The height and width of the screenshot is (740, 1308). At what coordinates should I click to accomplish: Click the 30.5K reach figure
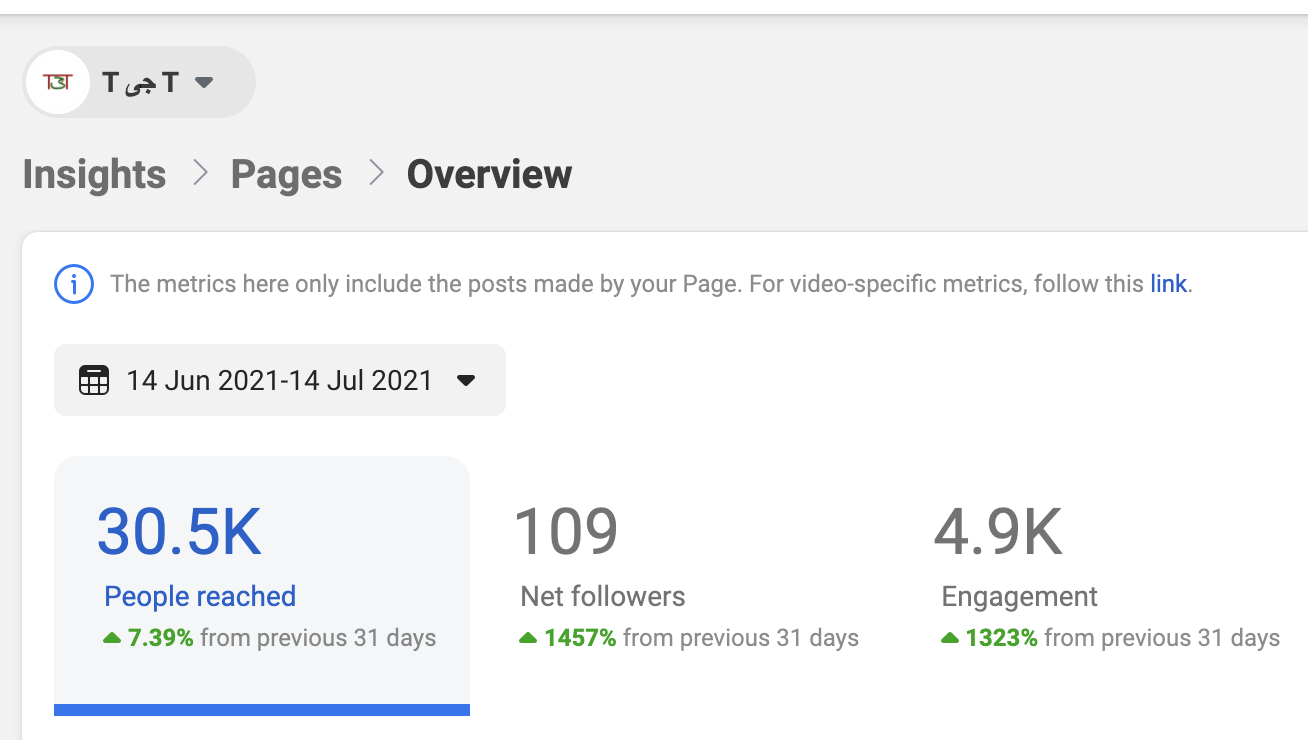click(x=179, y=532)
